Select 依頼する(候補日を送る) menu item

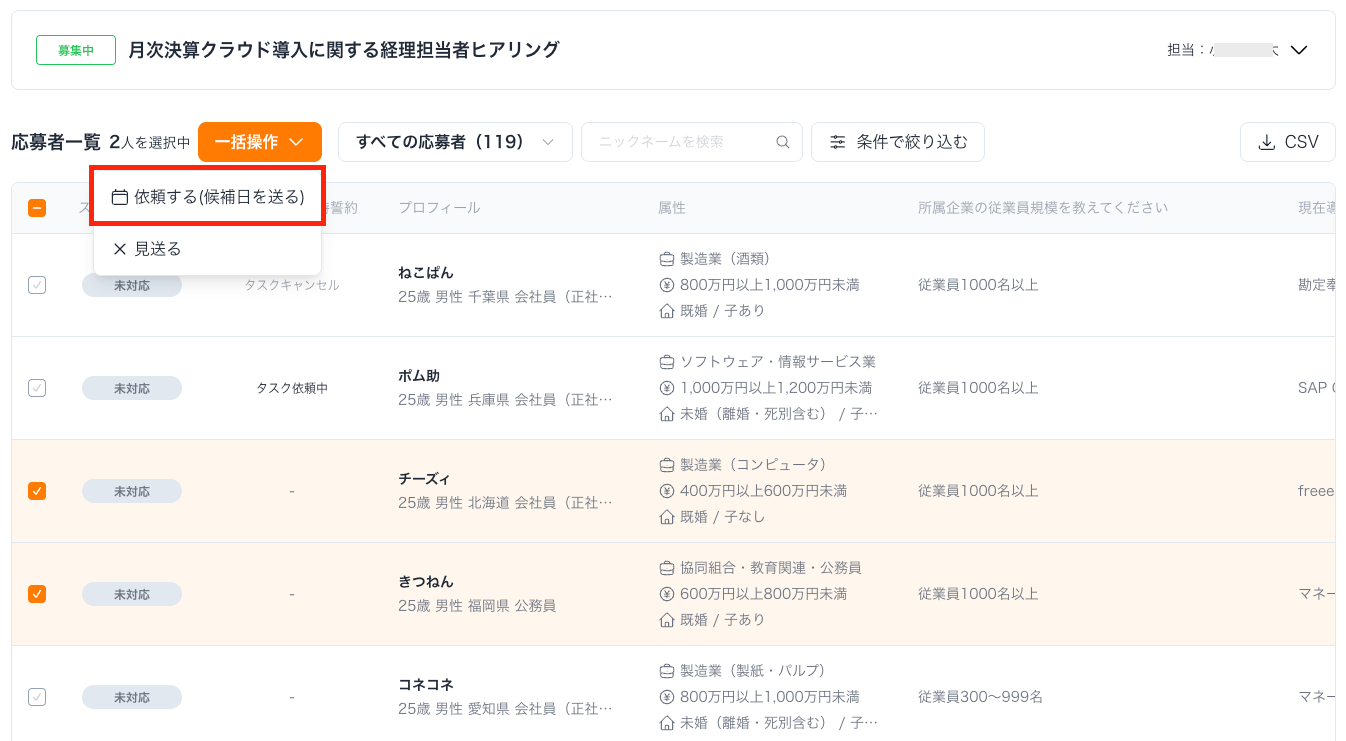(x=219, y=197)
